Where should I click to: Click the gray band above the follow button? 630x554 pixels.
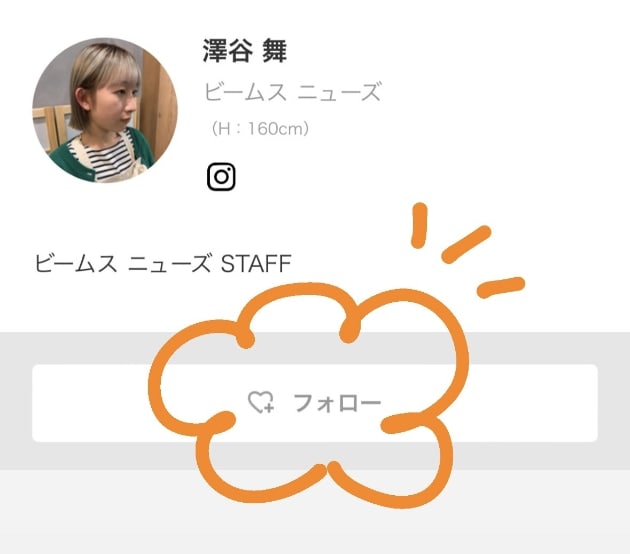(x=80, y=348)
